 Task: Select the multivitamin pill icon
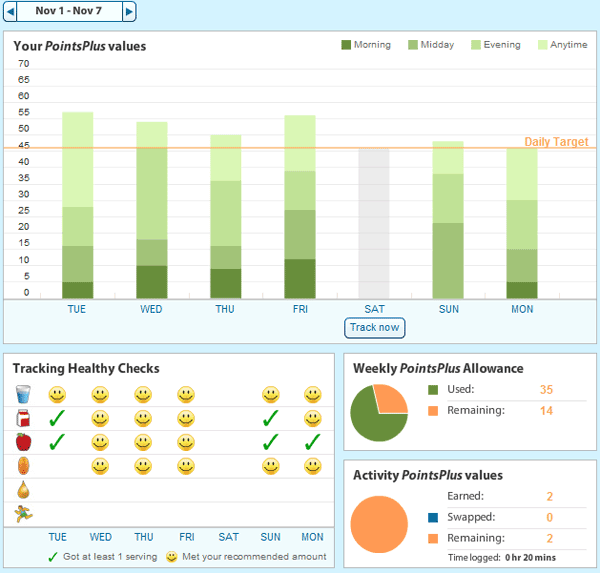click(x=23, y=466)
